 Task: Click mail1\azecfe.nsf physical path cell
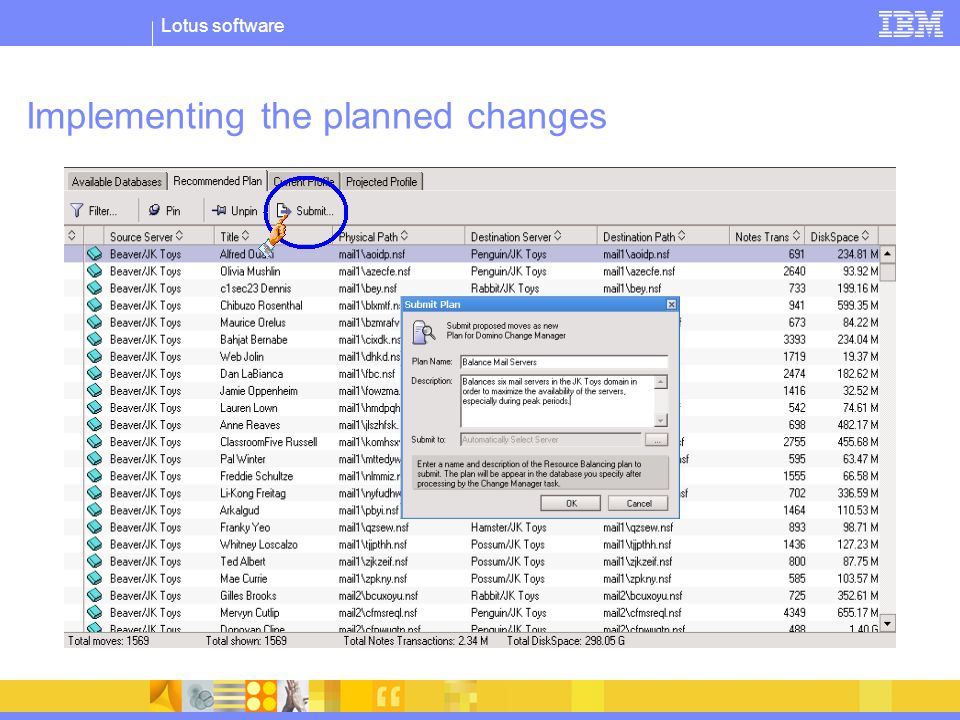374,271
